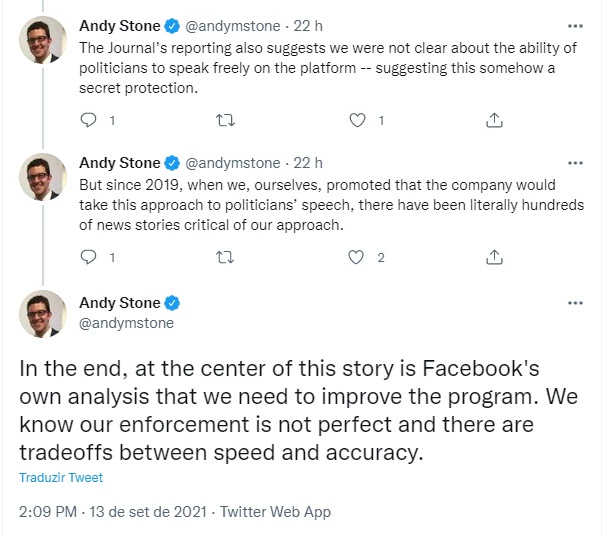Click Andy Stone's avatar on second tweet
This screenshot has width=607, height=536.
(x=43, y=177)
